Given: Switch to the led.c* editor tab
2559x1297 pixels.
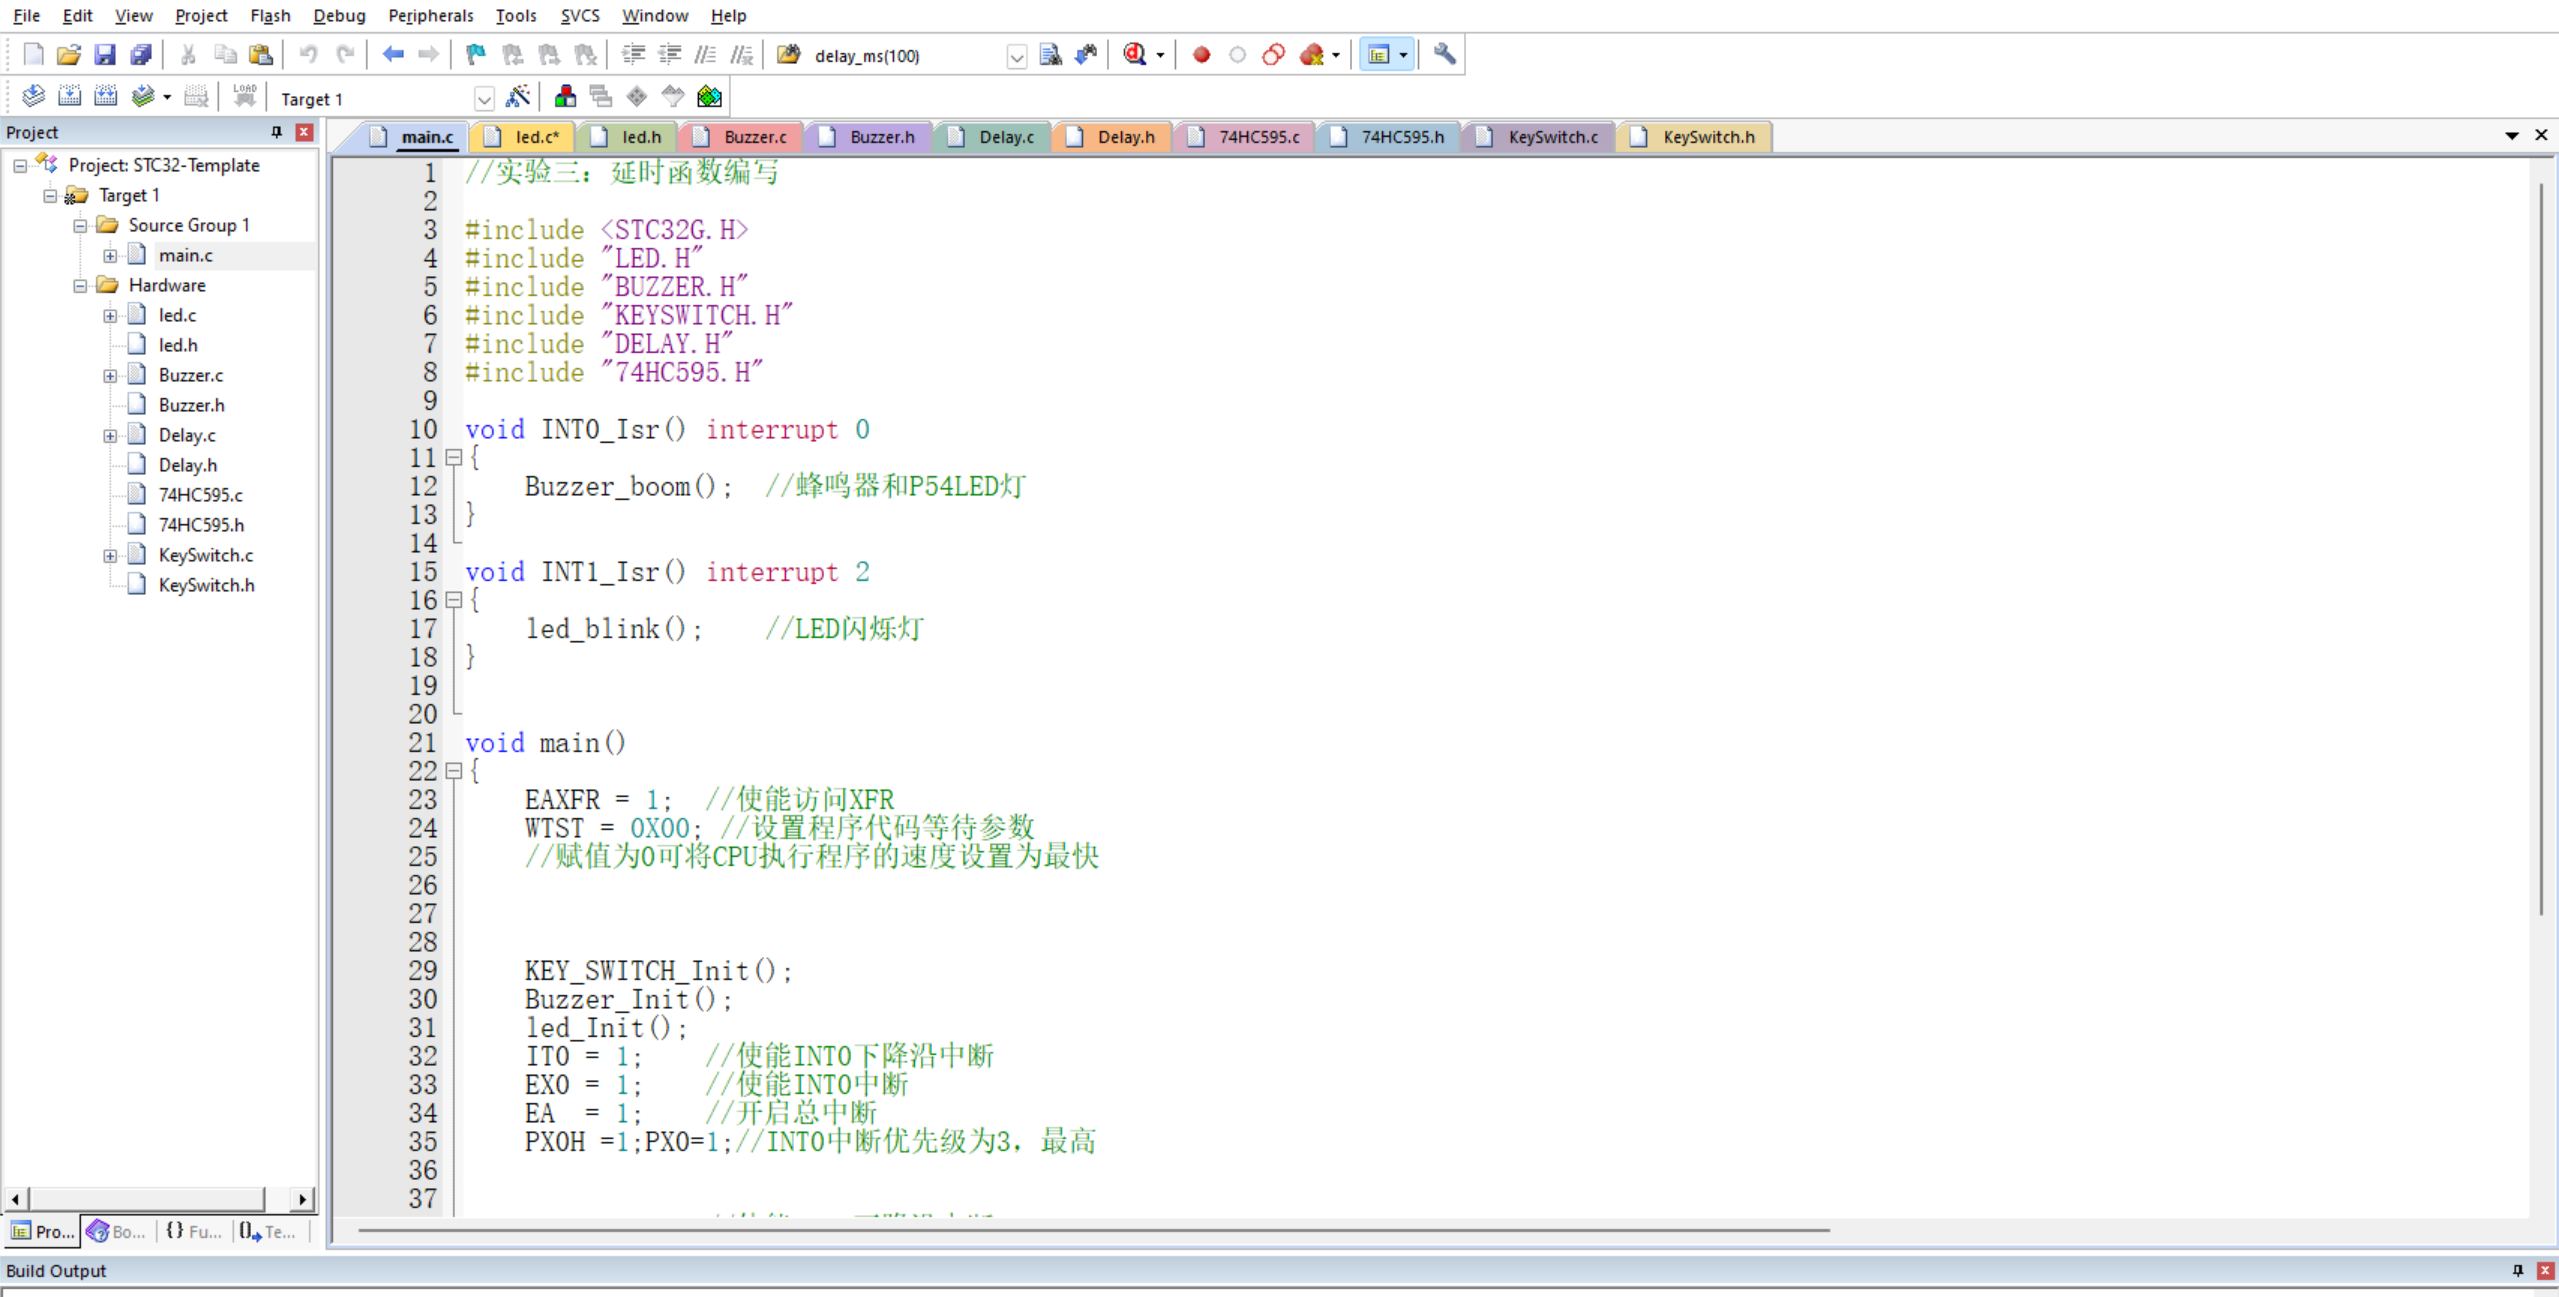Looking at the screenshot, I should 526,137.
